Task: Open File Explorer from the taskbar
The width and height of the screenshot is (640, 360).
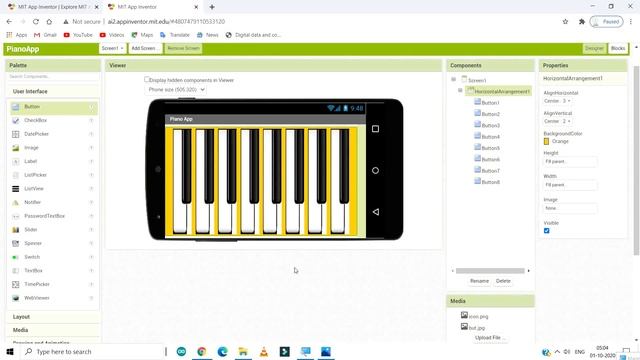Action: [x=243, y=351]
